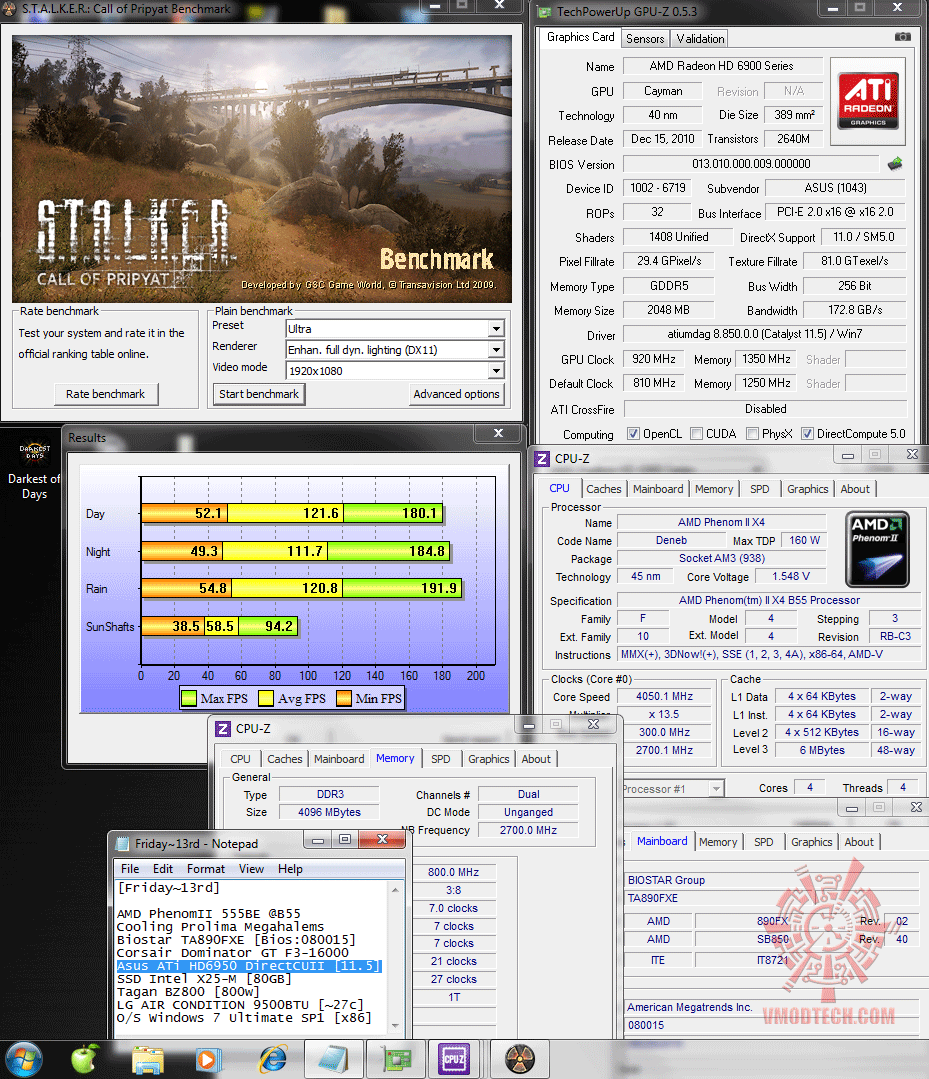Image resolution: width=929 pixels, height=1079 pixels.
Task: Launch Internet Explorer from taskbar
Action: coord(273,1060)
